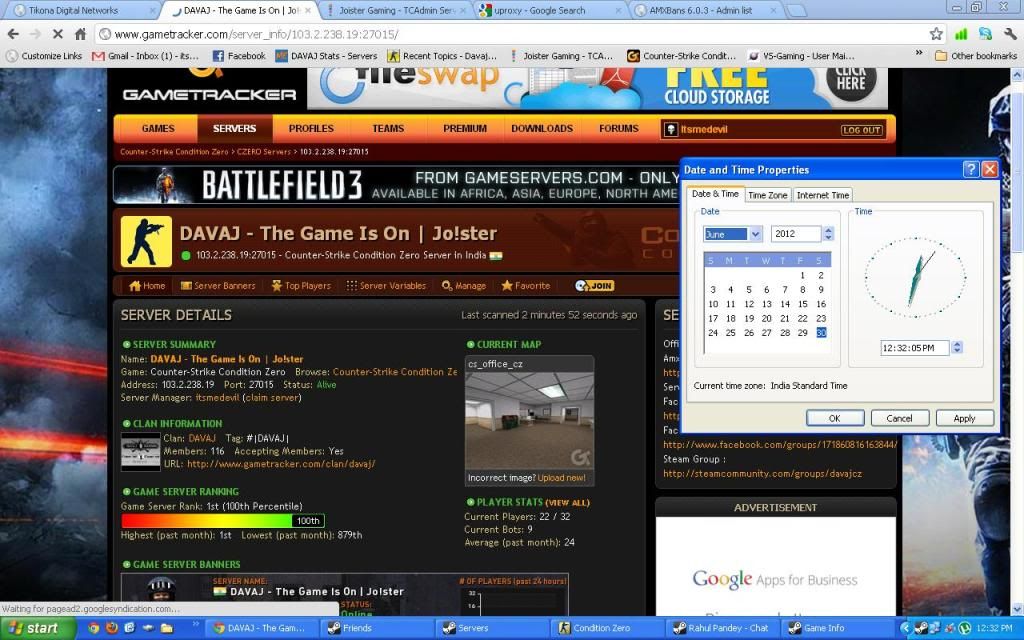Open a new browser tab
Image resolution: width=1024 pixels, height=640 pixels.
point(795,10)
